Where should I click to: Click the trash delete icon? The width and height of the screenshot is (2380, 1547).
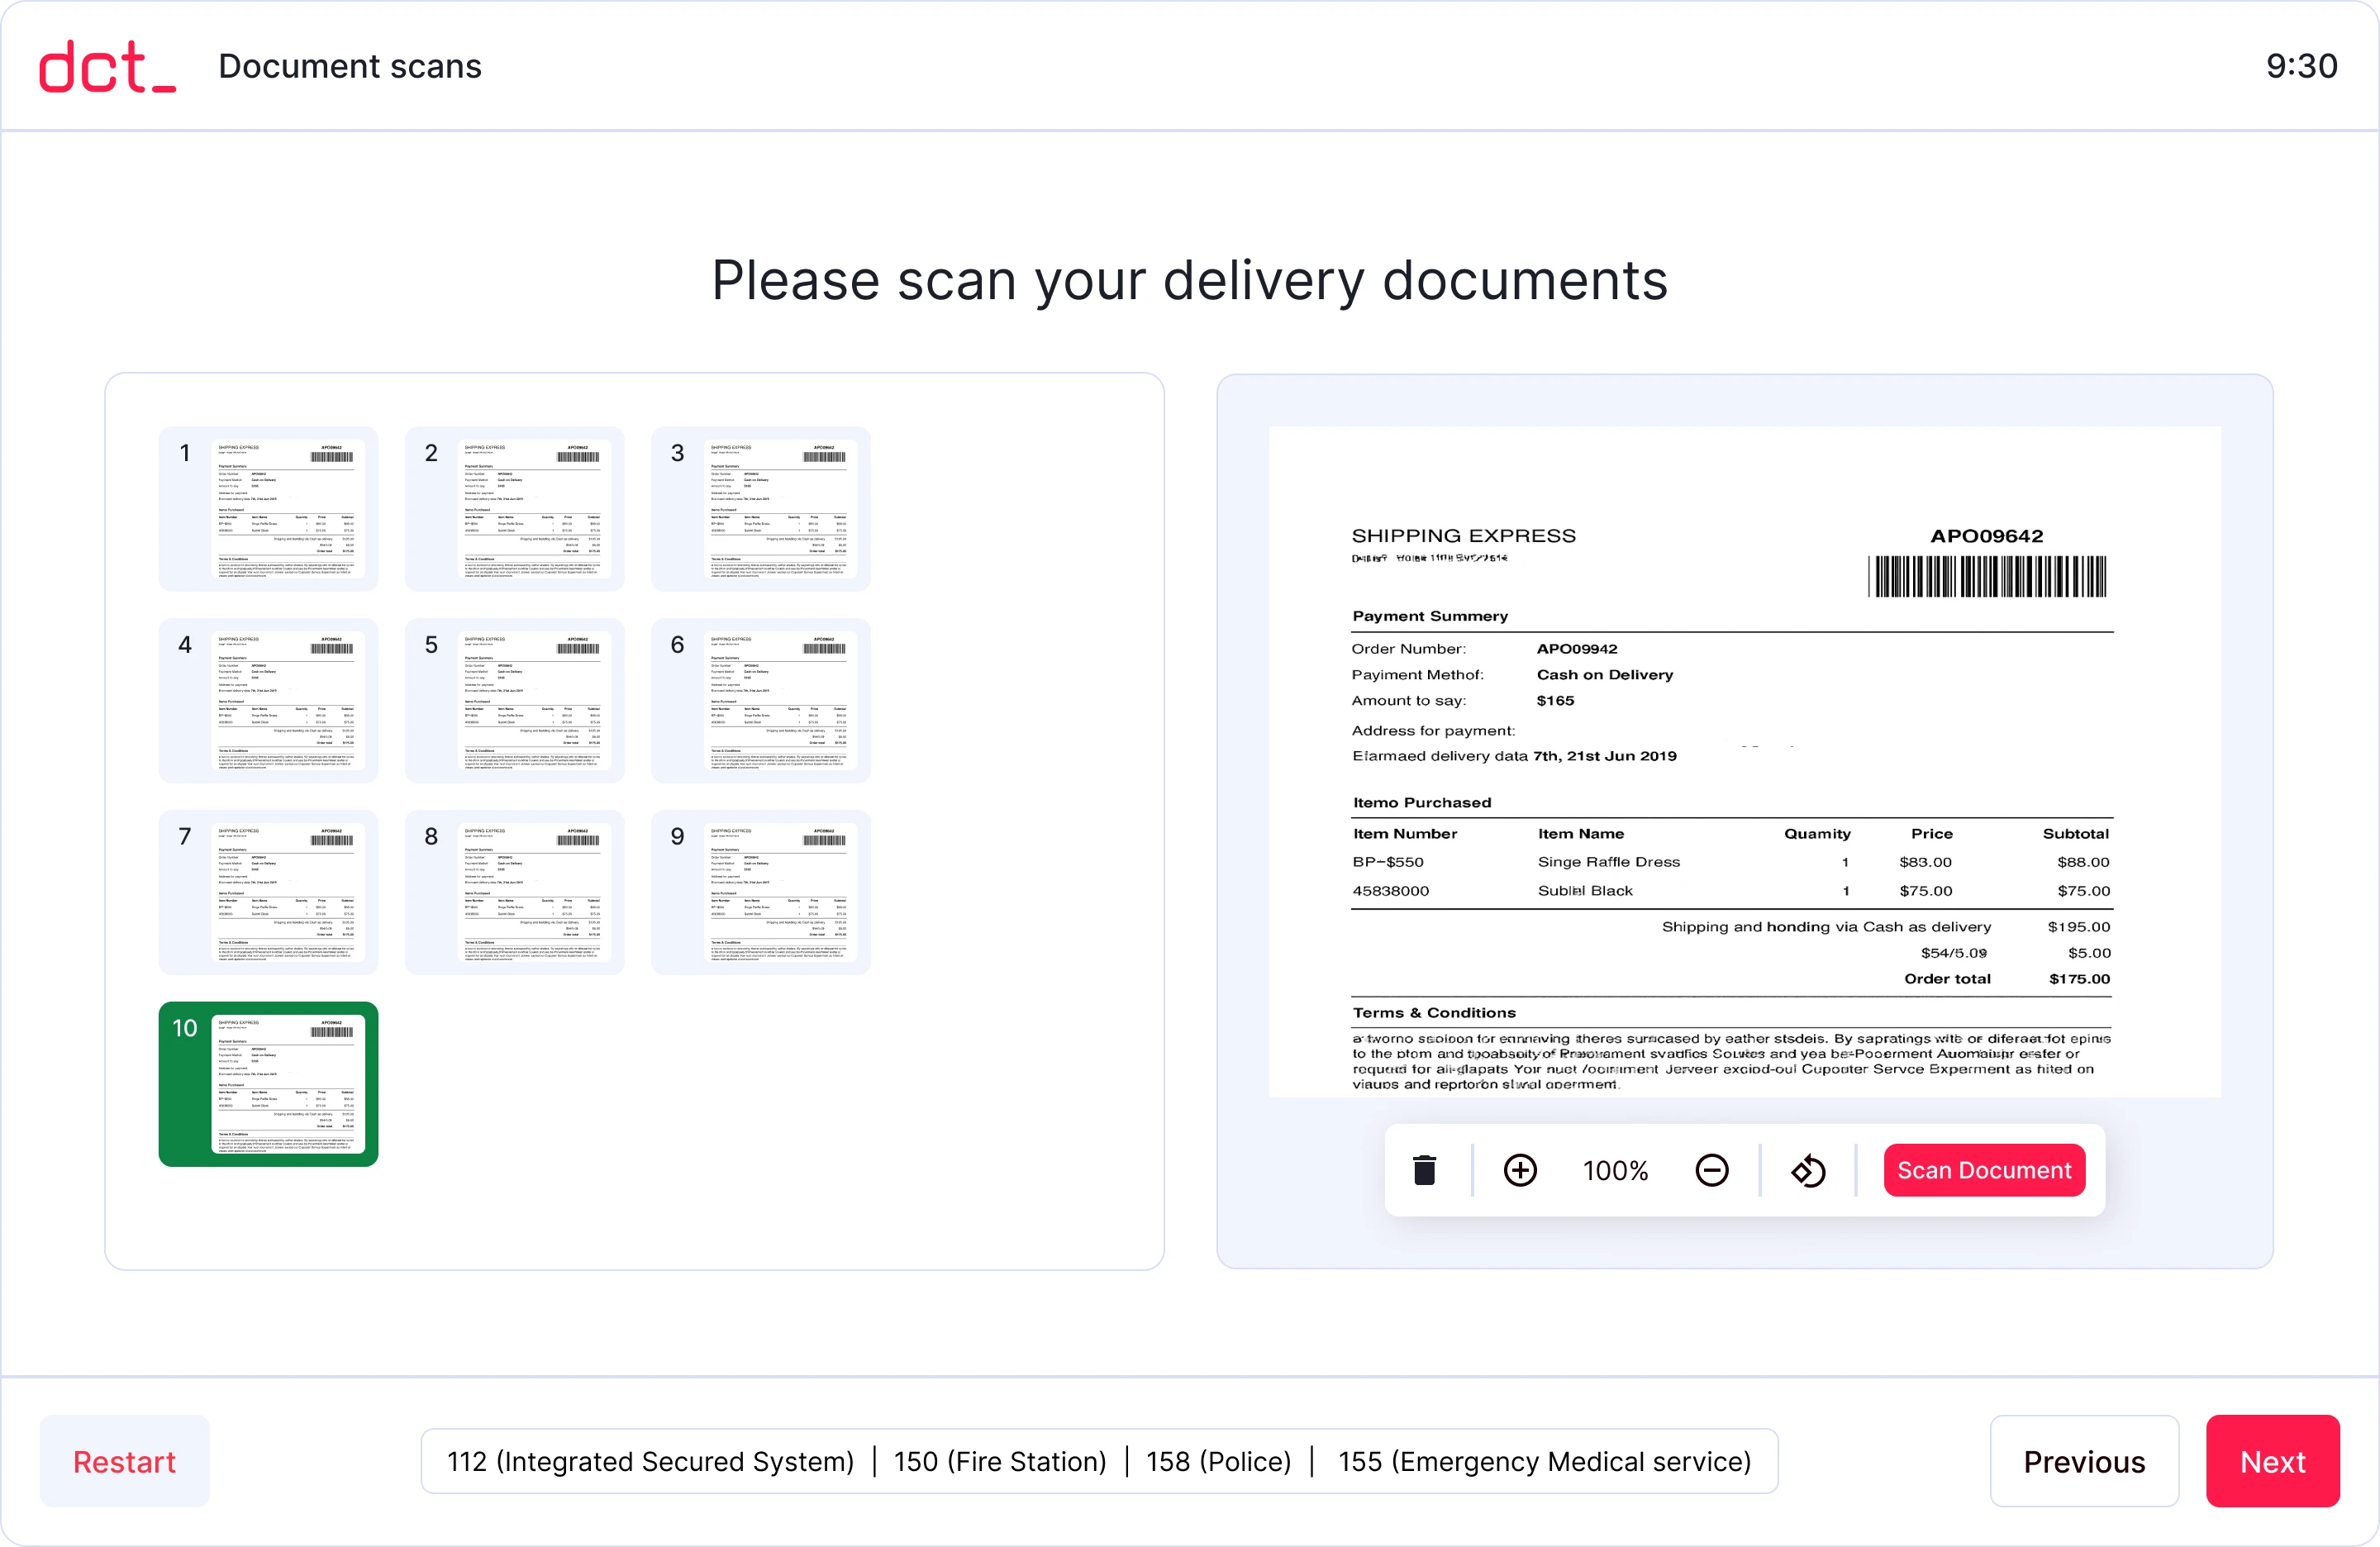click(x=1424, y=1169)
